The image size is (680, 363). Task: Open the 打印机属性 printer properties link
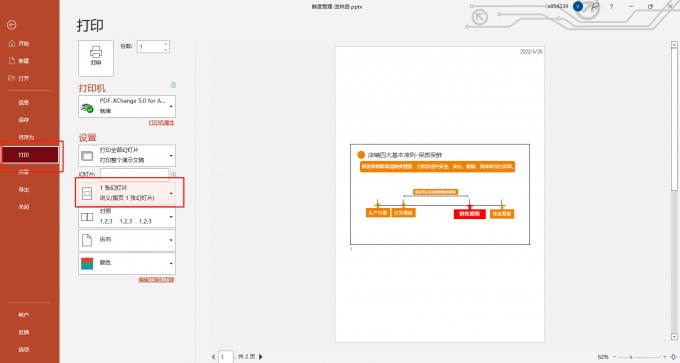[161, 123]
